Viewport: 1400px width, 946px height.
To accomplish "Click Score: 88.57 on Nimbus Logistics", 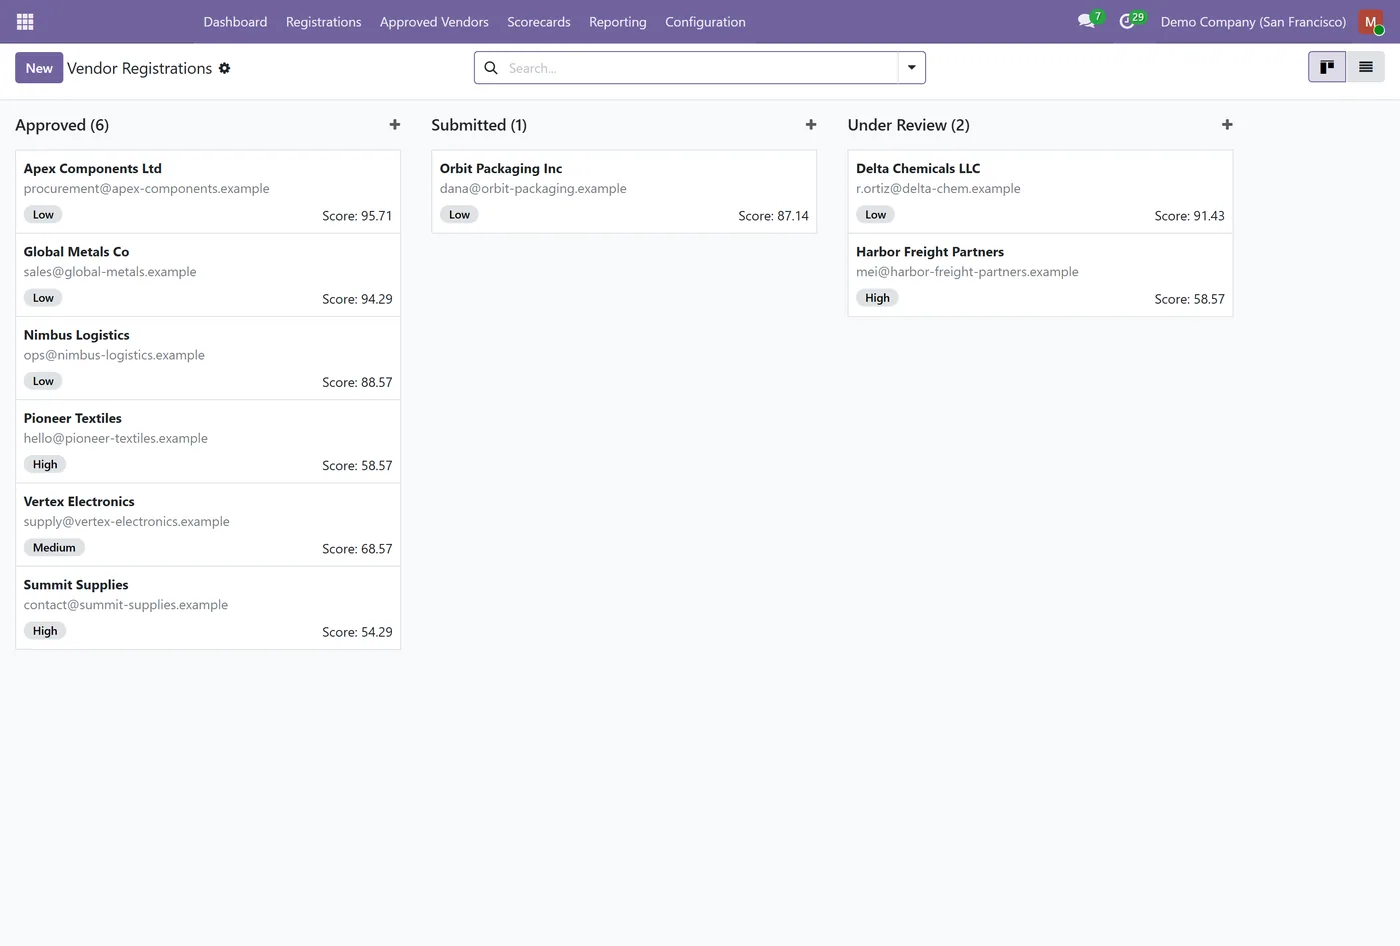I will point(357,382).
